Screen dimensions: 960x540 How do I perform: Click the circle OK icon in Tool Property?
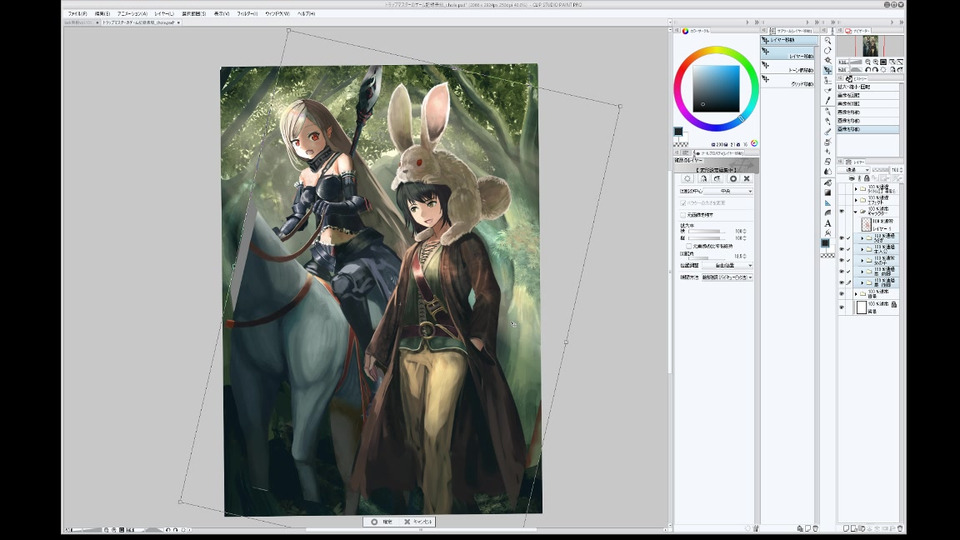pos(733,179)
